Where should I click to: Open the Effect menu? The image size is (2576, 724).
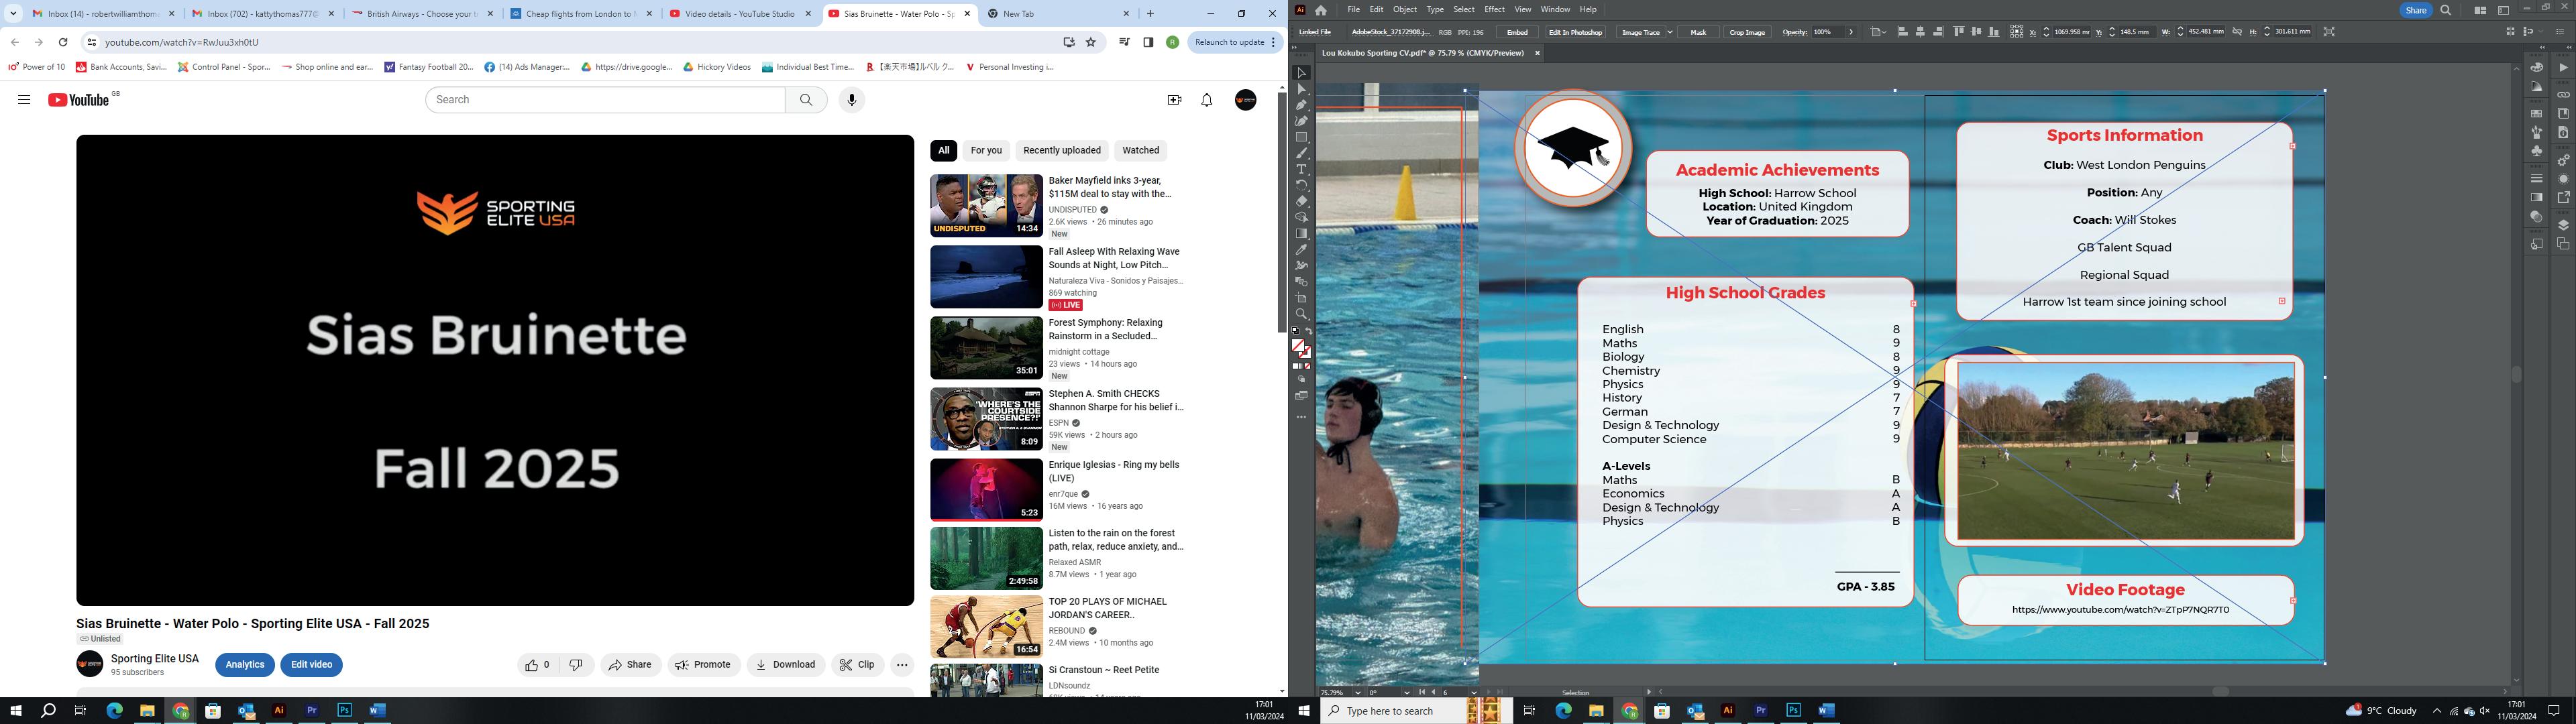tap(1494, 10)
